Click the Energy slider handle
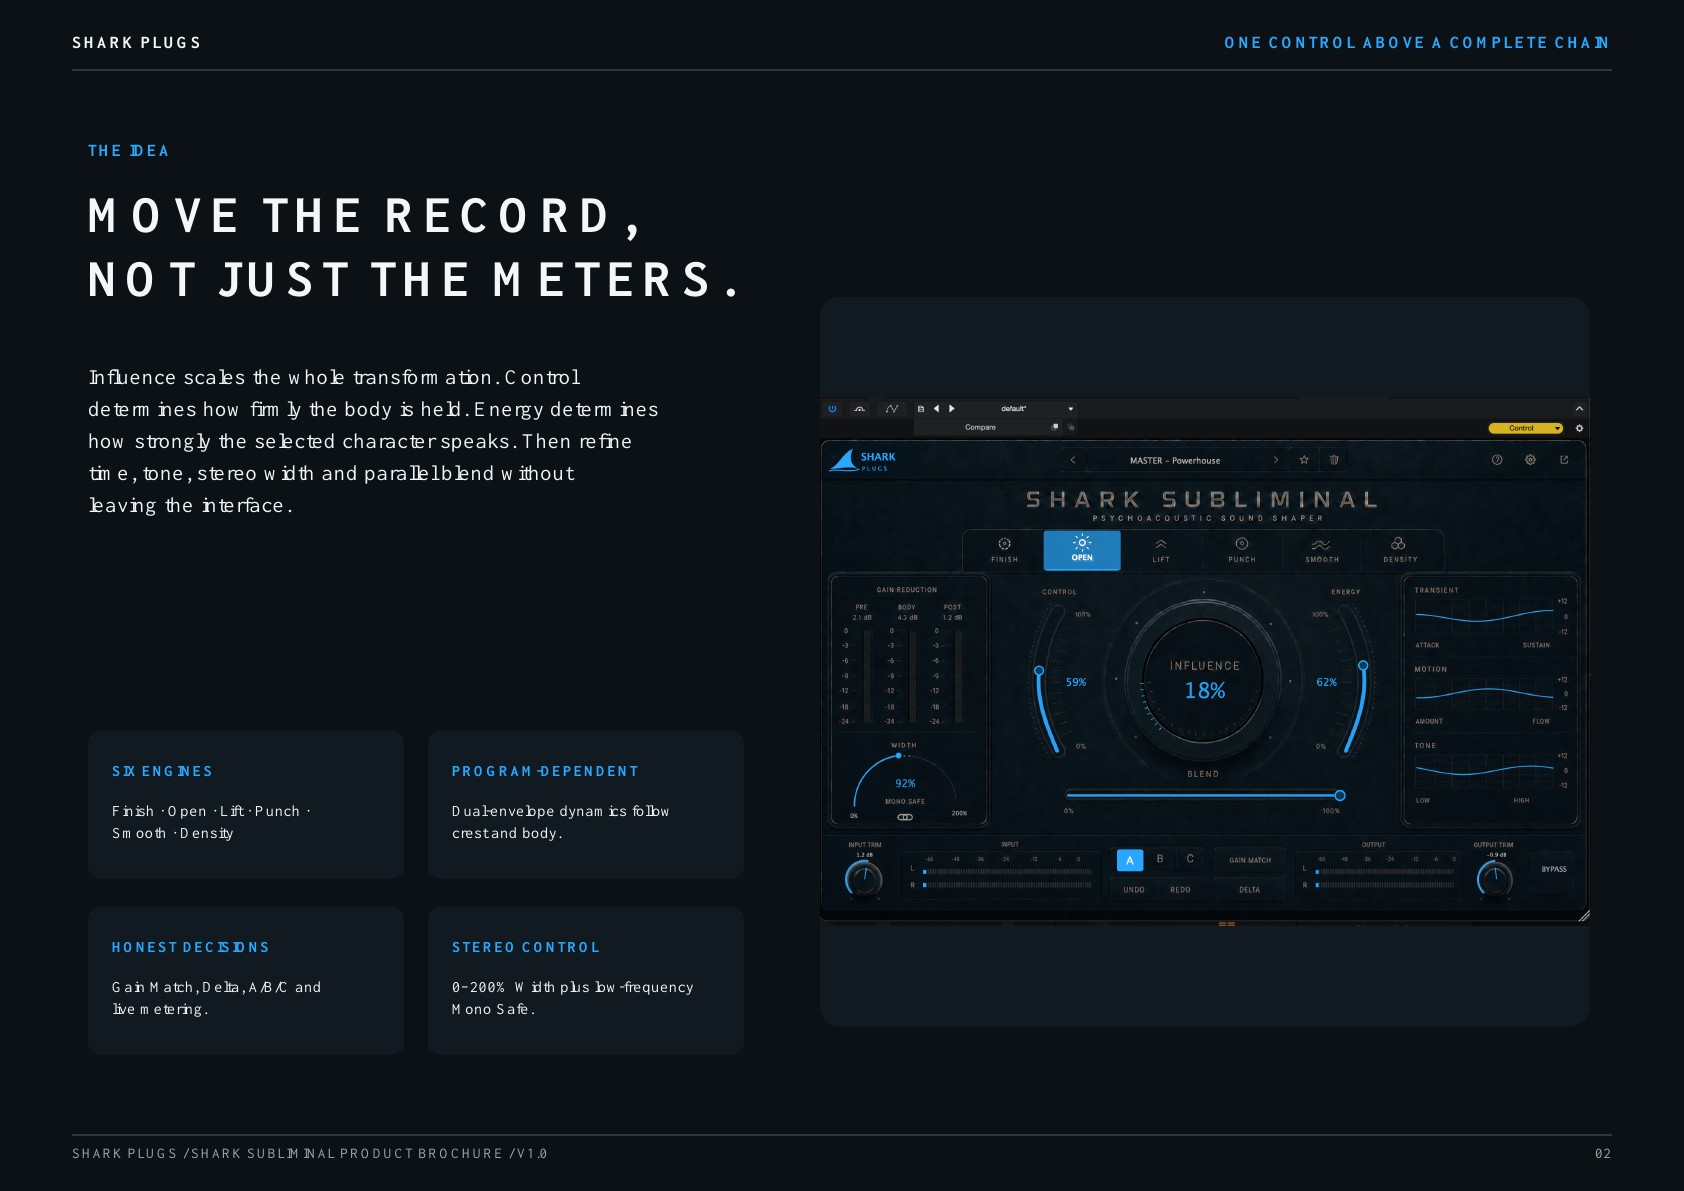 (1363, 666)
